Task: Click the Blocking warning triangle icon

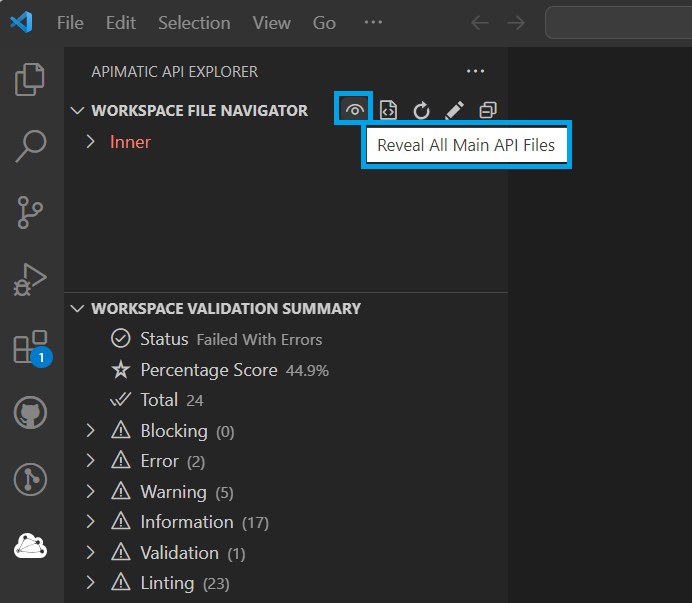Action: point(120,430)
